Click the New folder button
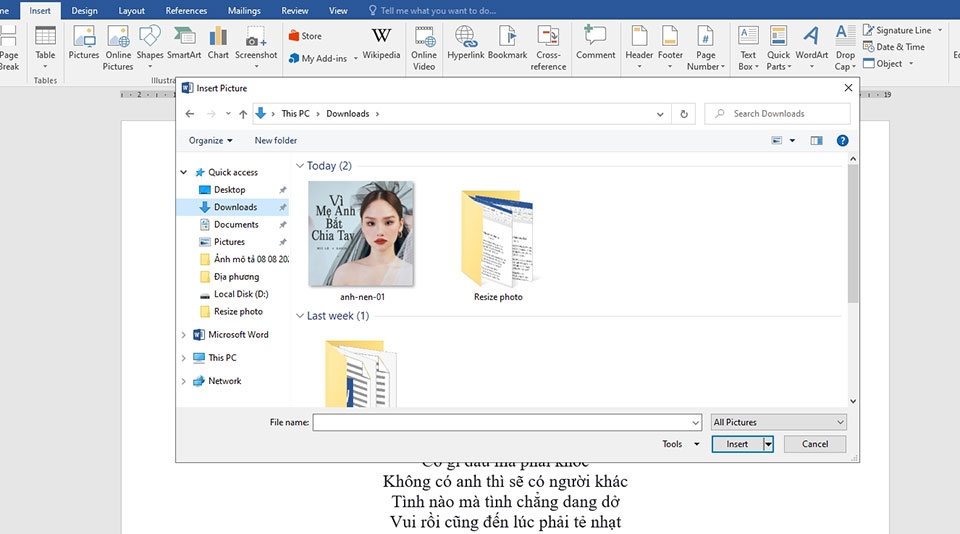 [x=276, y=141]
